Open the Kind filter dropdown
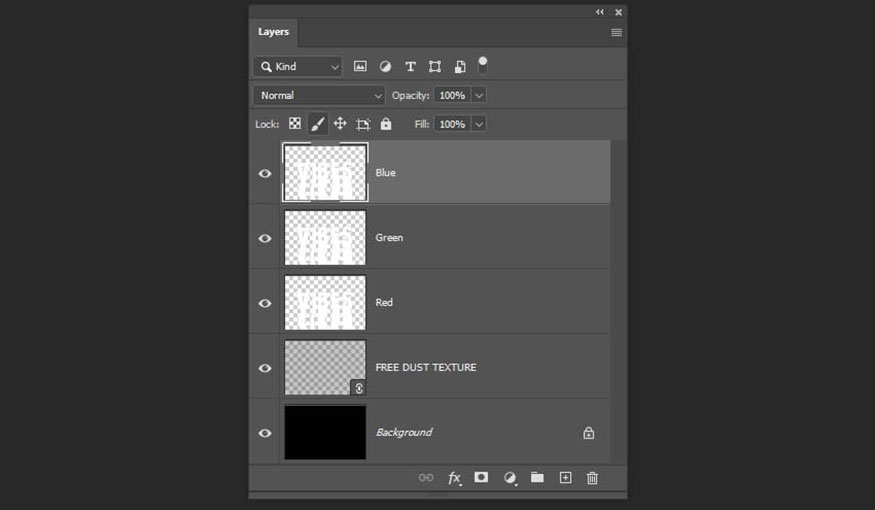Image resolution: width=875 pixels, height=510 pixels. (x=298, y=67)
